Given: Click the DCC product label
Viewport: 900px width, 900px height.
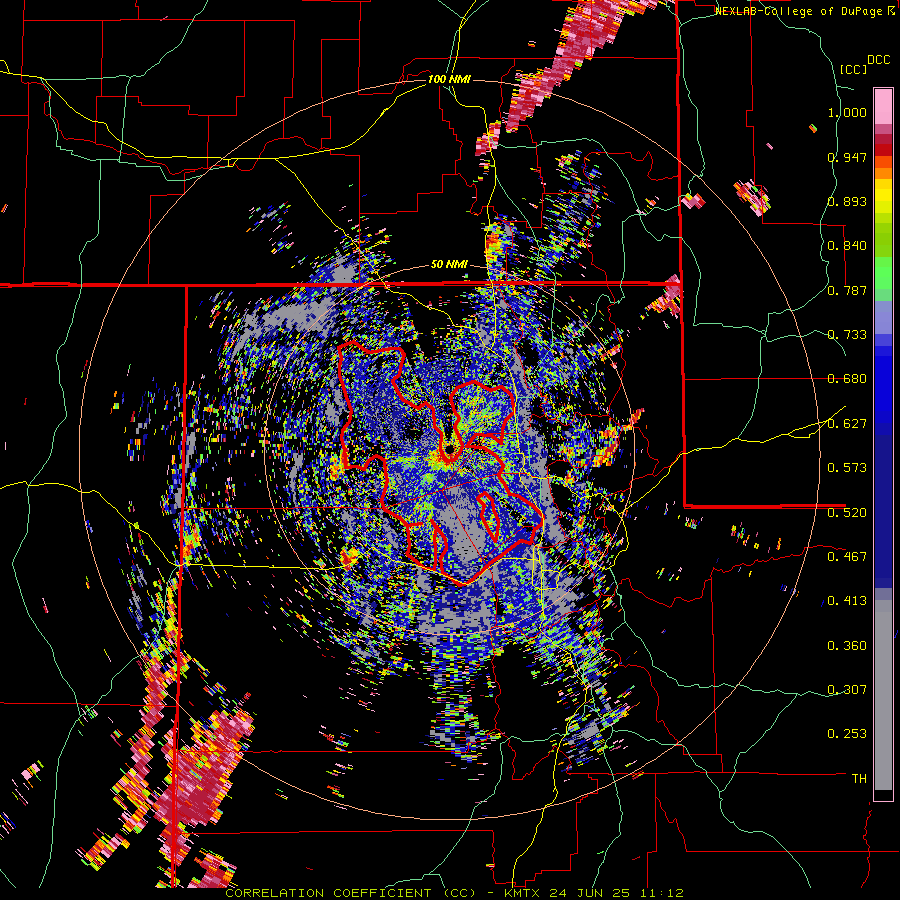Looking at the screenshot, I should (879, 60).
